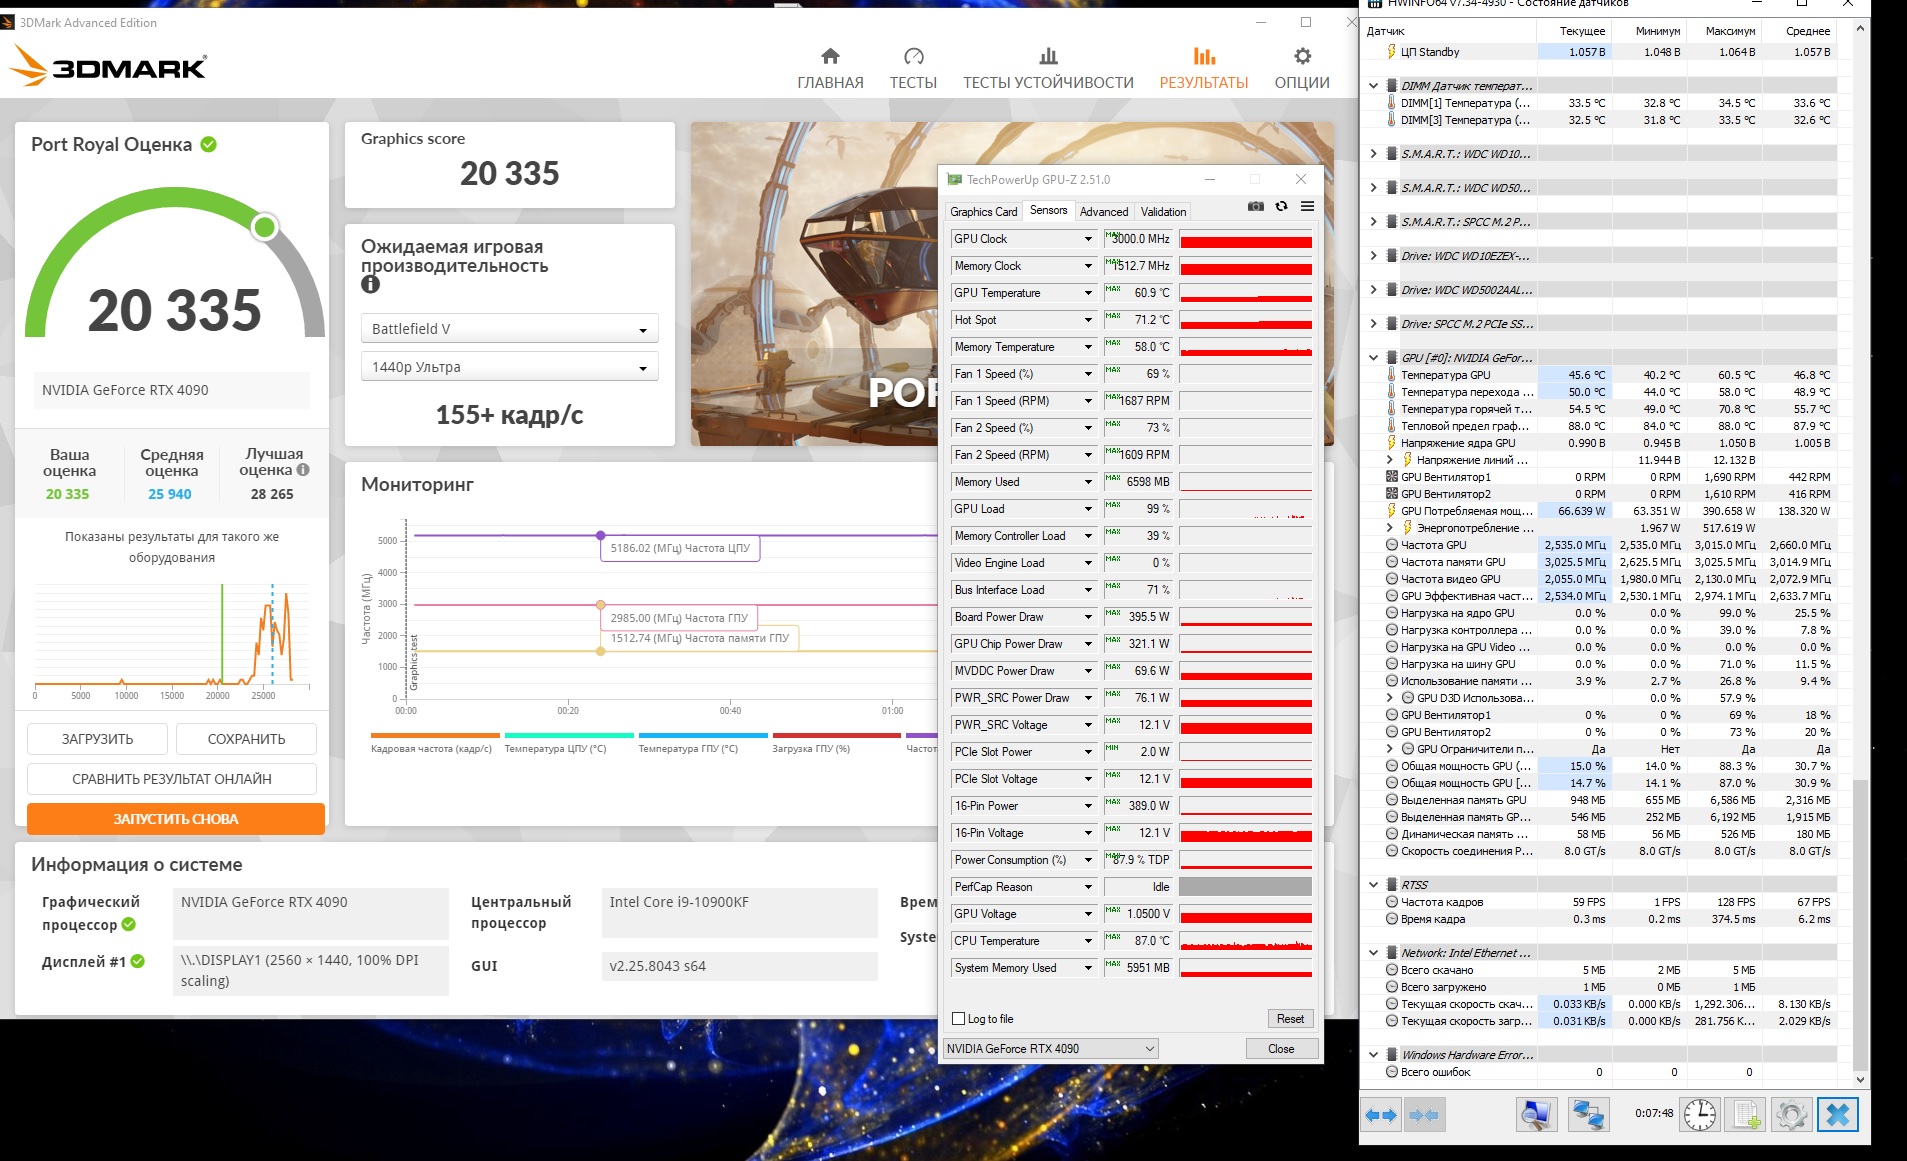The height and width of the screenshot is (1161, 1907).
Task: Enable the Log to file checkbox
Action: coord(959,1019)
